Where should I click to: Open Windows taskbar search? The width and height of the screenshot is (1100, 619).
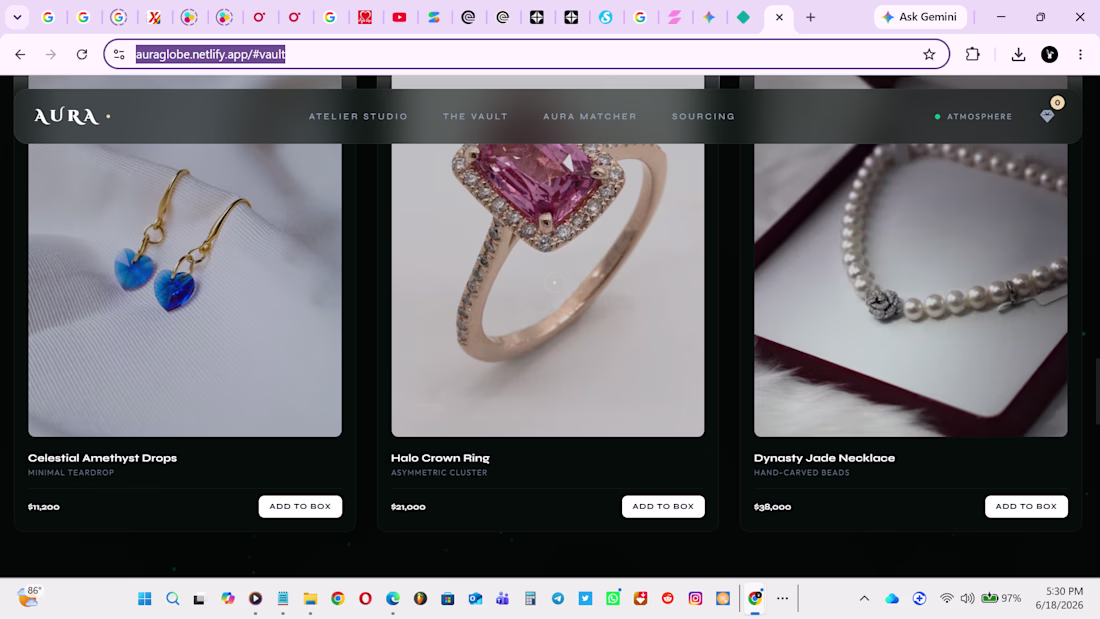coord(173,598)
